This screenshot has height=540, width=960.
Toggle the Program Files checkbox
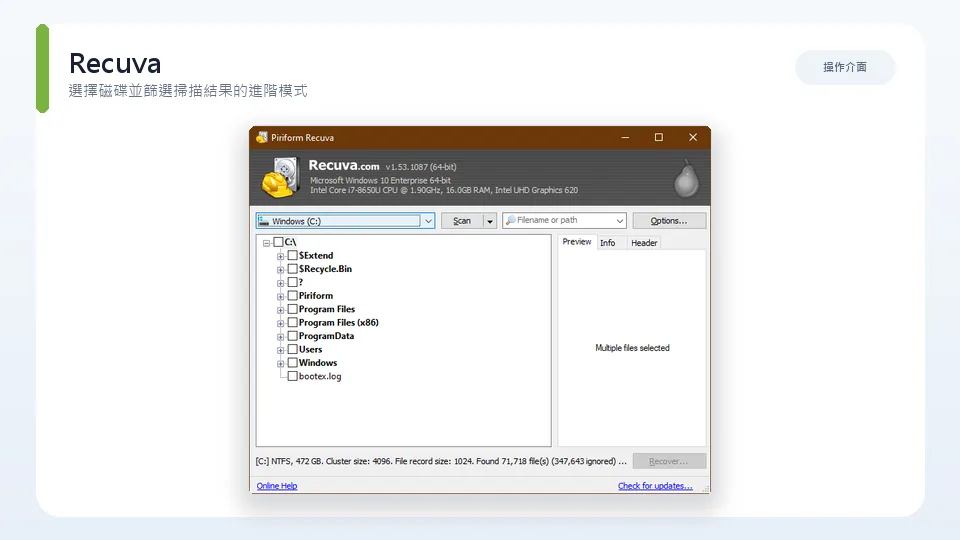(293, 309)
